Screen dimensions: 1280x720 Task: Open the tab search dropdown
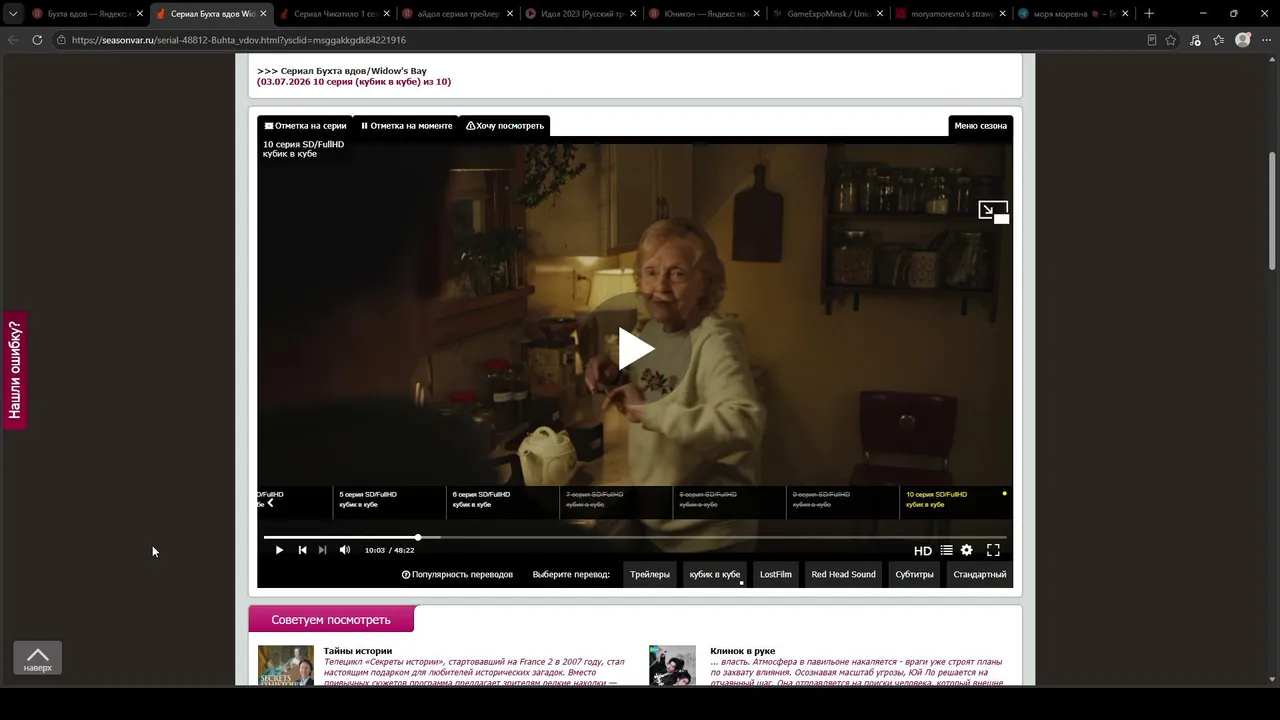click(x=13, y=14)
